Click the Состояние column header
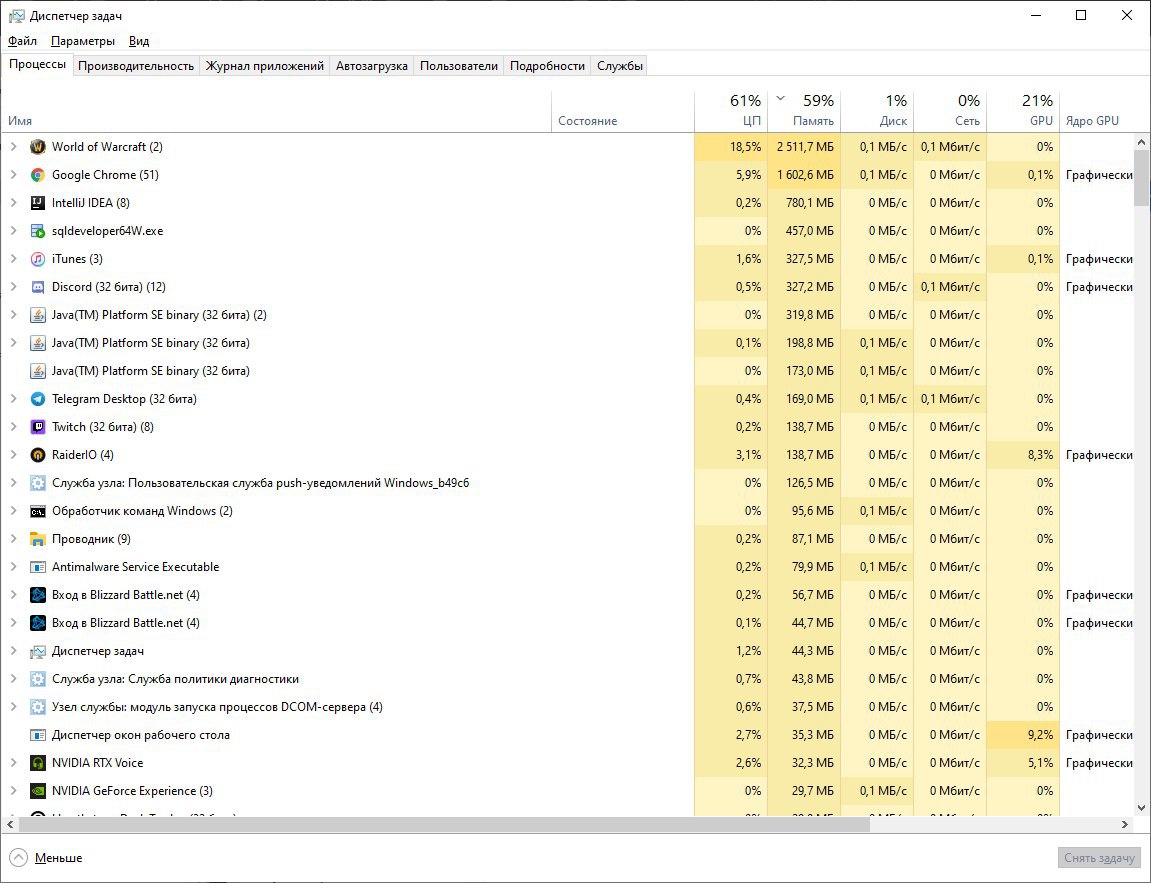The width and height of the screenshot is (1151, 883). [x=623, y=111]
